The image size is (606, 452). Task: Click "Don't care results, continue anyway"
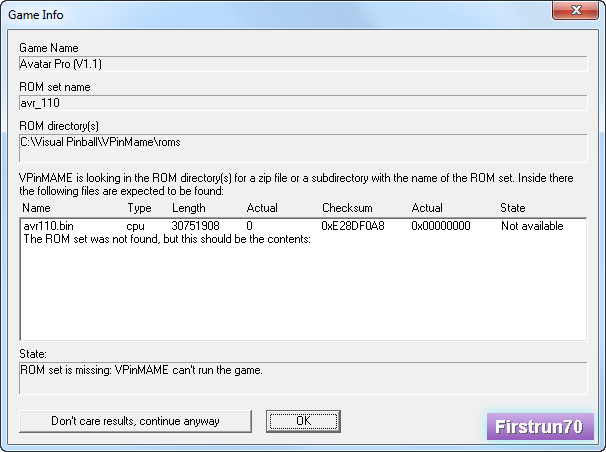click(135, 421)
